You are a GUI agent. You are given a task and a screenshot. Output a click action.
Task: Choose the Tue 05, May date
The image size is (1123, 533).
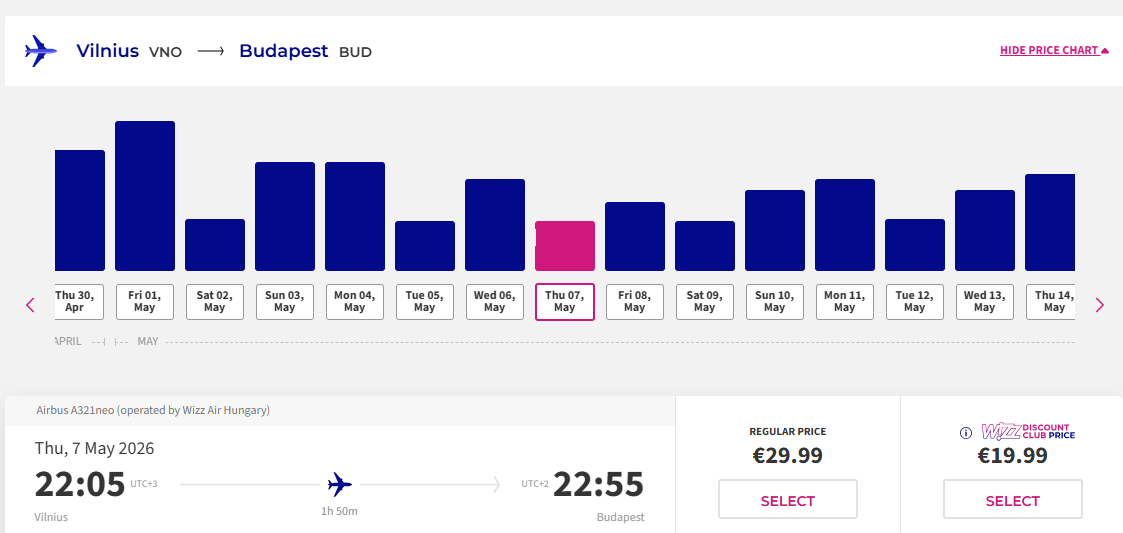coord(425,302)
